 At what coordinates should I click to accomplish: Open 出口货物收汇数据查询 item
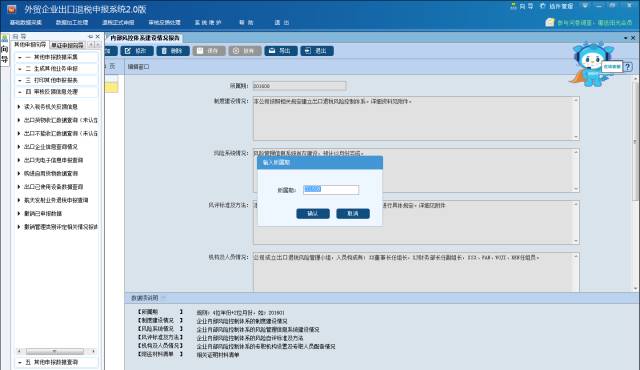(x=60, y=120)
